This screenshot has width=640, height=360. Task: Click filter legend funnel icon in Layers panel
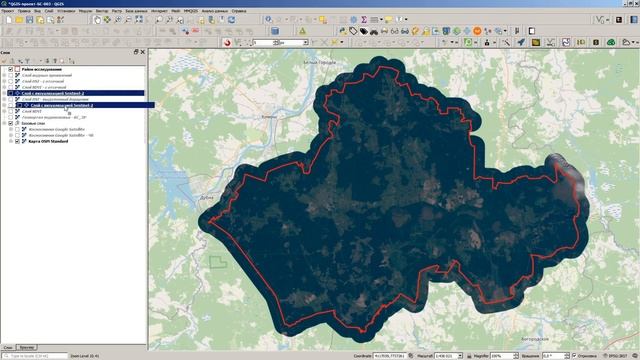tap(28, 61)
